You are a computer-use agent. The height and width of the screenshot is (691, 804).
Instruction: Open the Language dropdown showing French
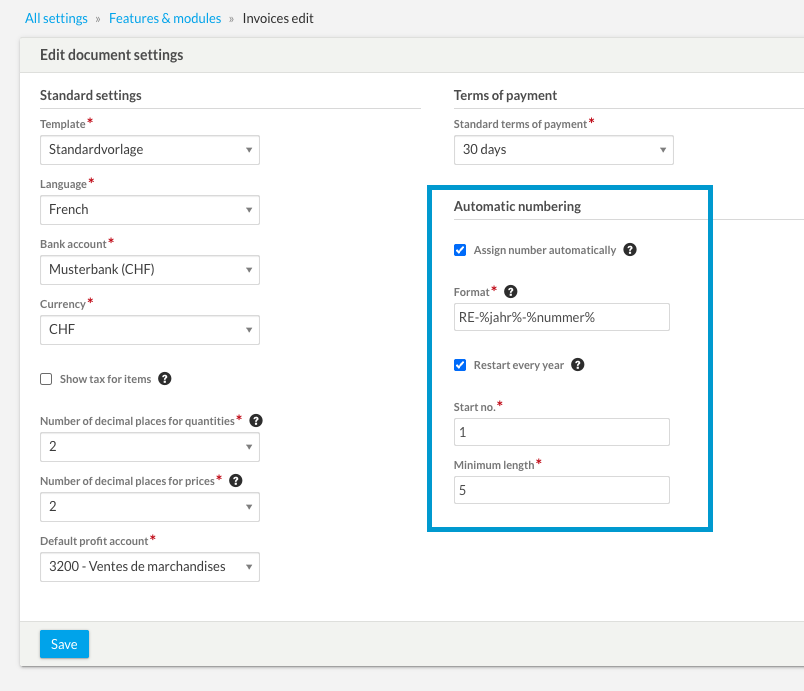[x=150, y=210]
